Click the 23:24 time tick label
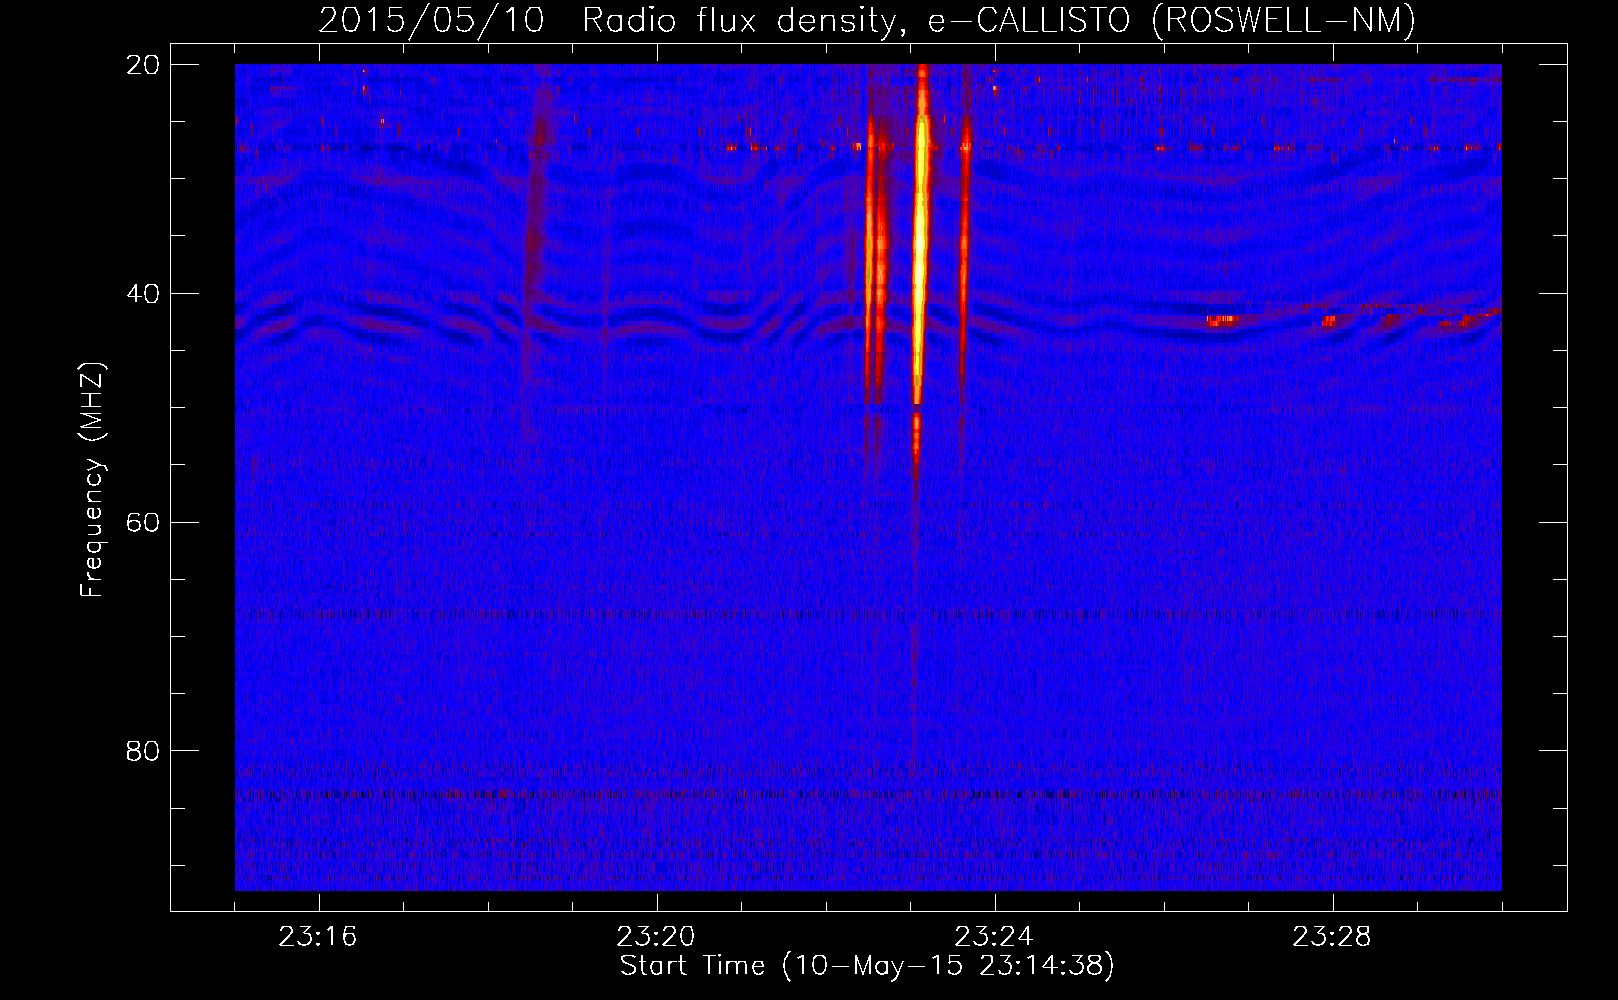This screenshot has width=1618, height=1000. point(994,937)
